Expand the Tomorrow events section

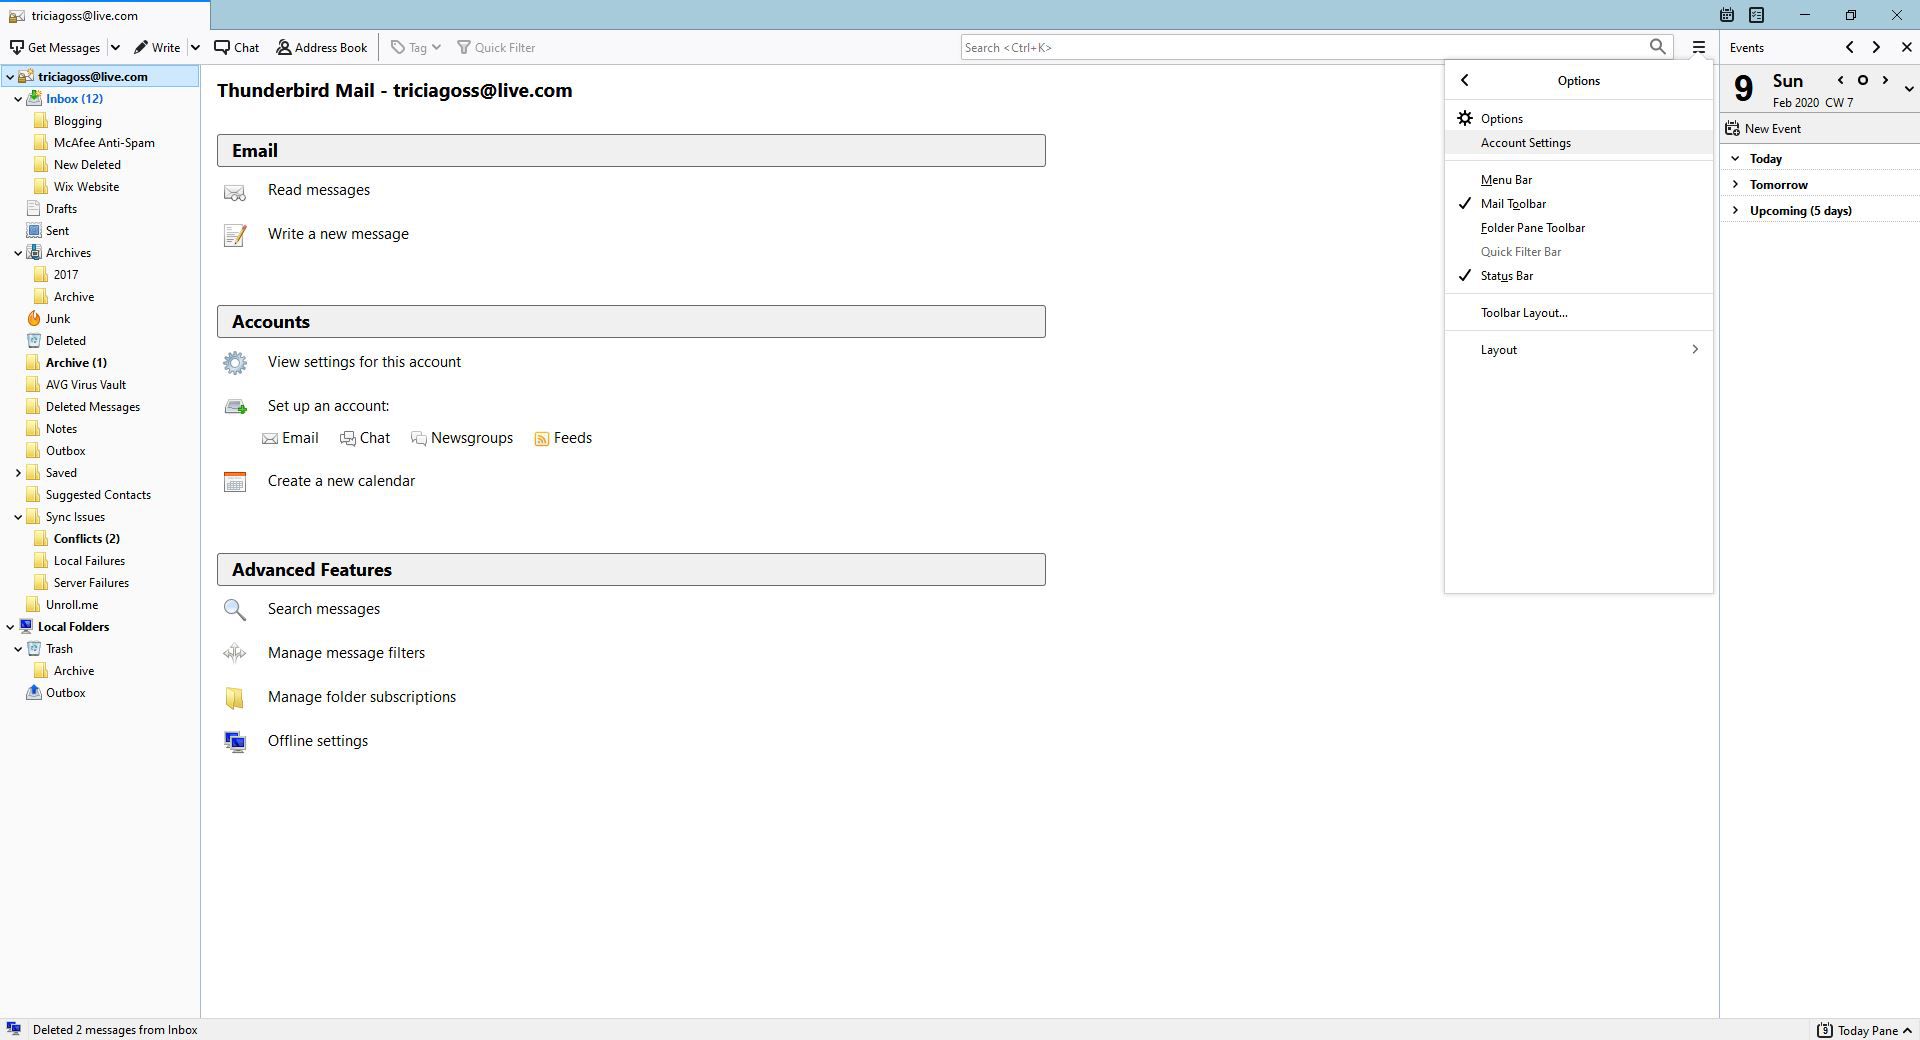[x=1735, y=184]
